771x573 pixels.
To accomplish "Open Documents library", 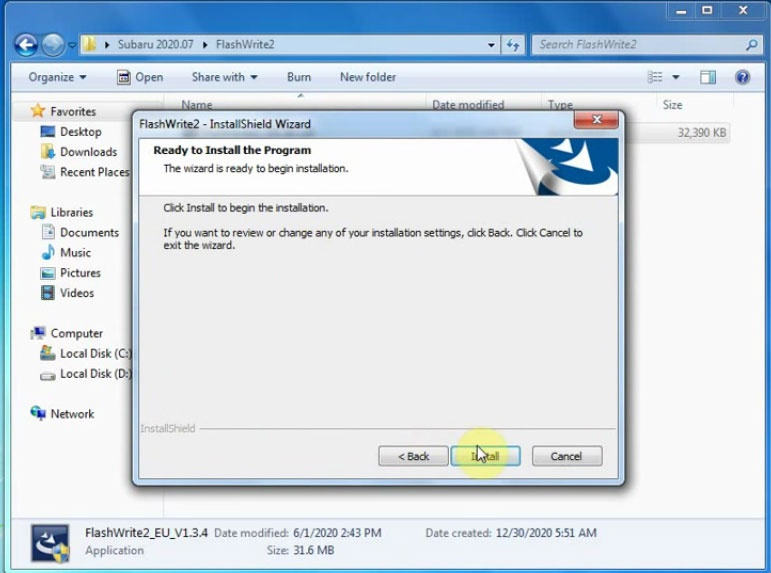I will pyautogui.click(x=89, y=233).
